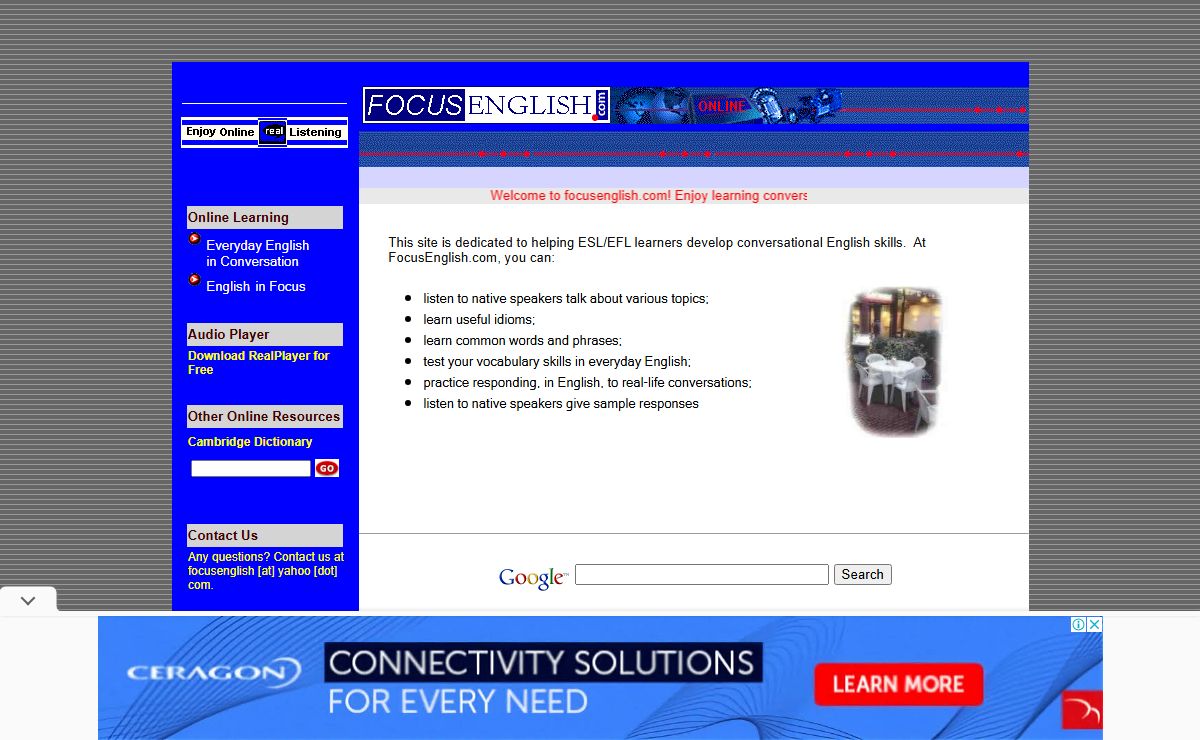Click the Audio Player section header
Viewport: 1200px width, 740px height.
[265, 334]
